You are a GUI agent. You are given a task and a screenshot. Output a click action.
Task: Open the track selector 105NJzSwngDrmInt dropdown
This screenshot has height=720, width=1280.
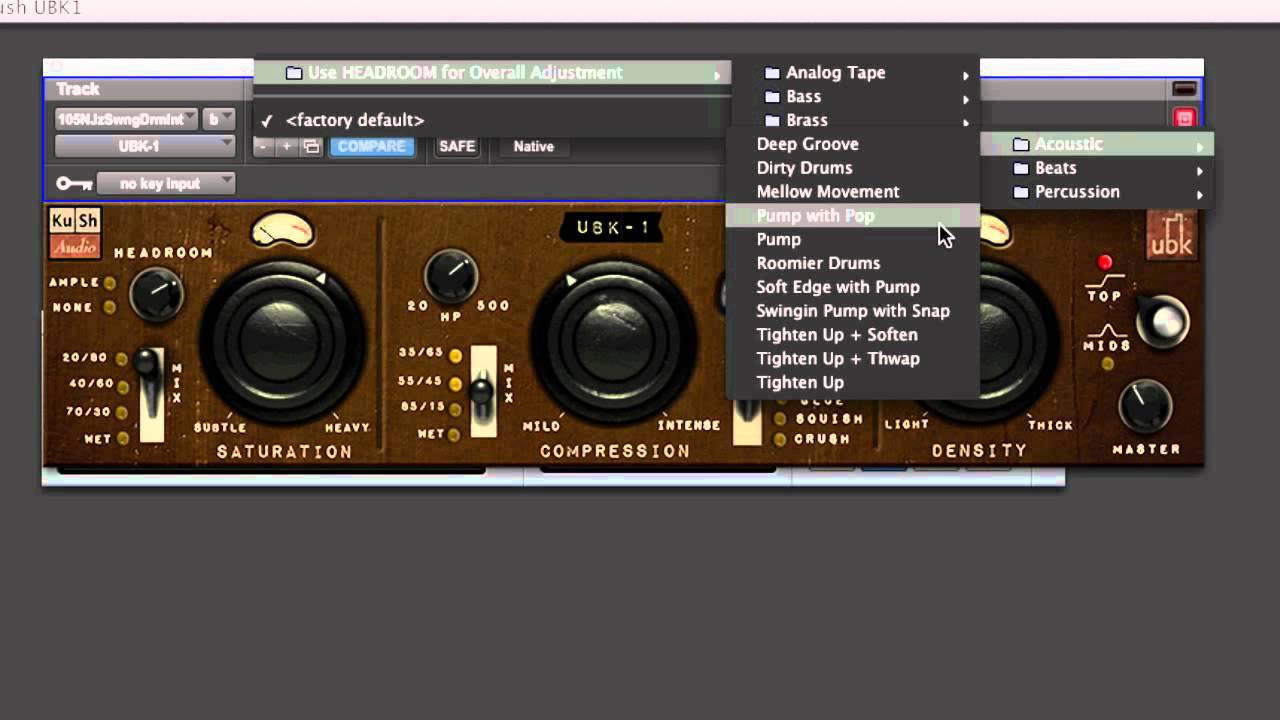tap(127, 119)
